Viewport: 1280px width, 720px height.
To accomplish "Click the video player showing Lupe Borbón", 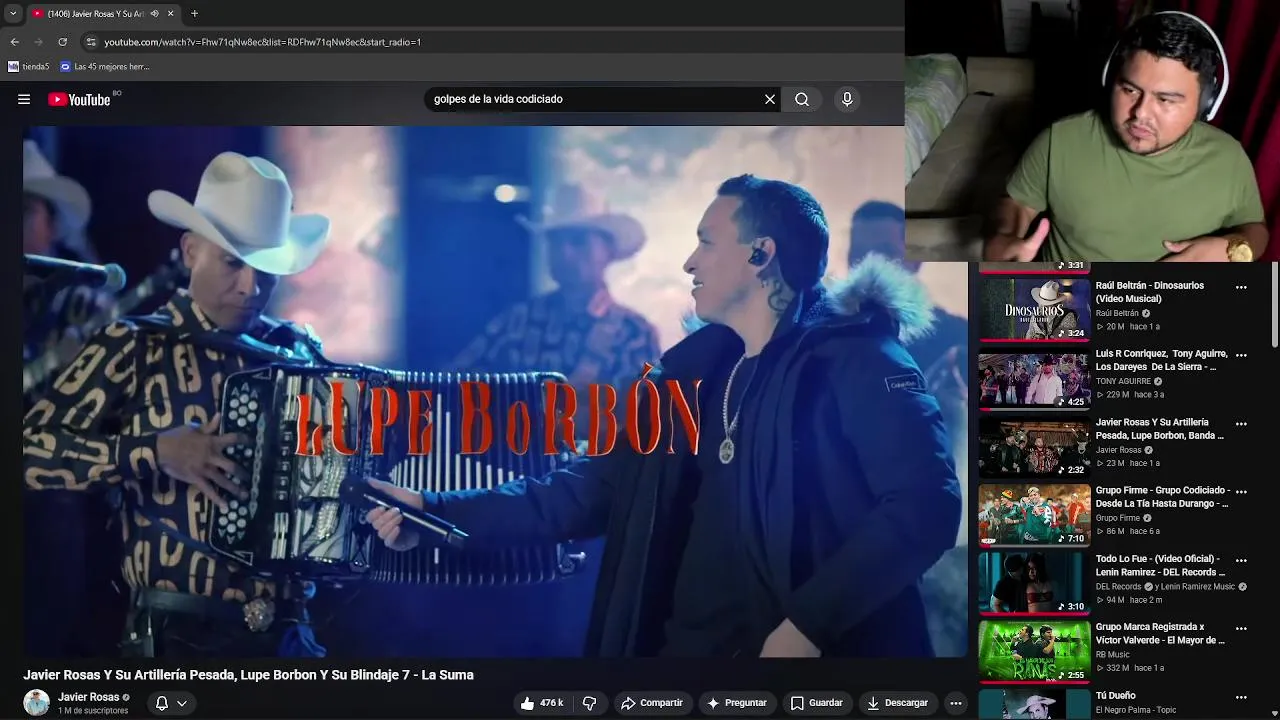I will [x=495, y=391].
